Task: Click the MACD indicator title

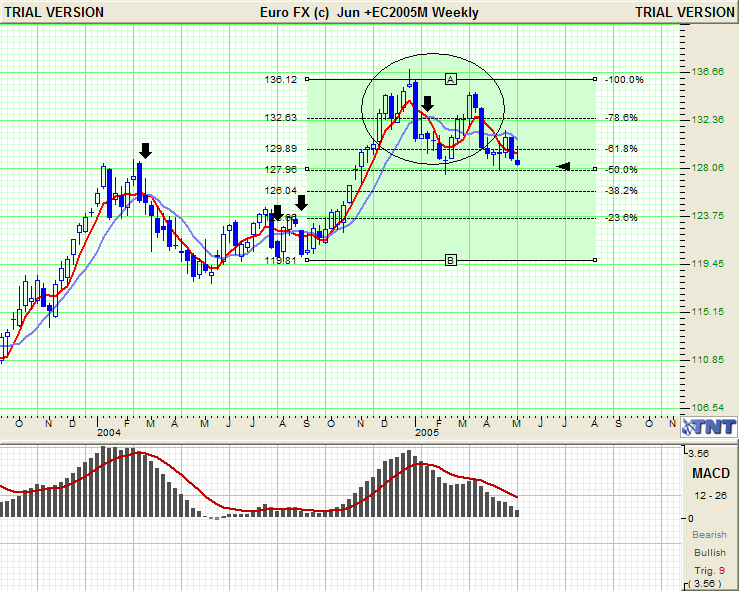Action: [711, 473]
